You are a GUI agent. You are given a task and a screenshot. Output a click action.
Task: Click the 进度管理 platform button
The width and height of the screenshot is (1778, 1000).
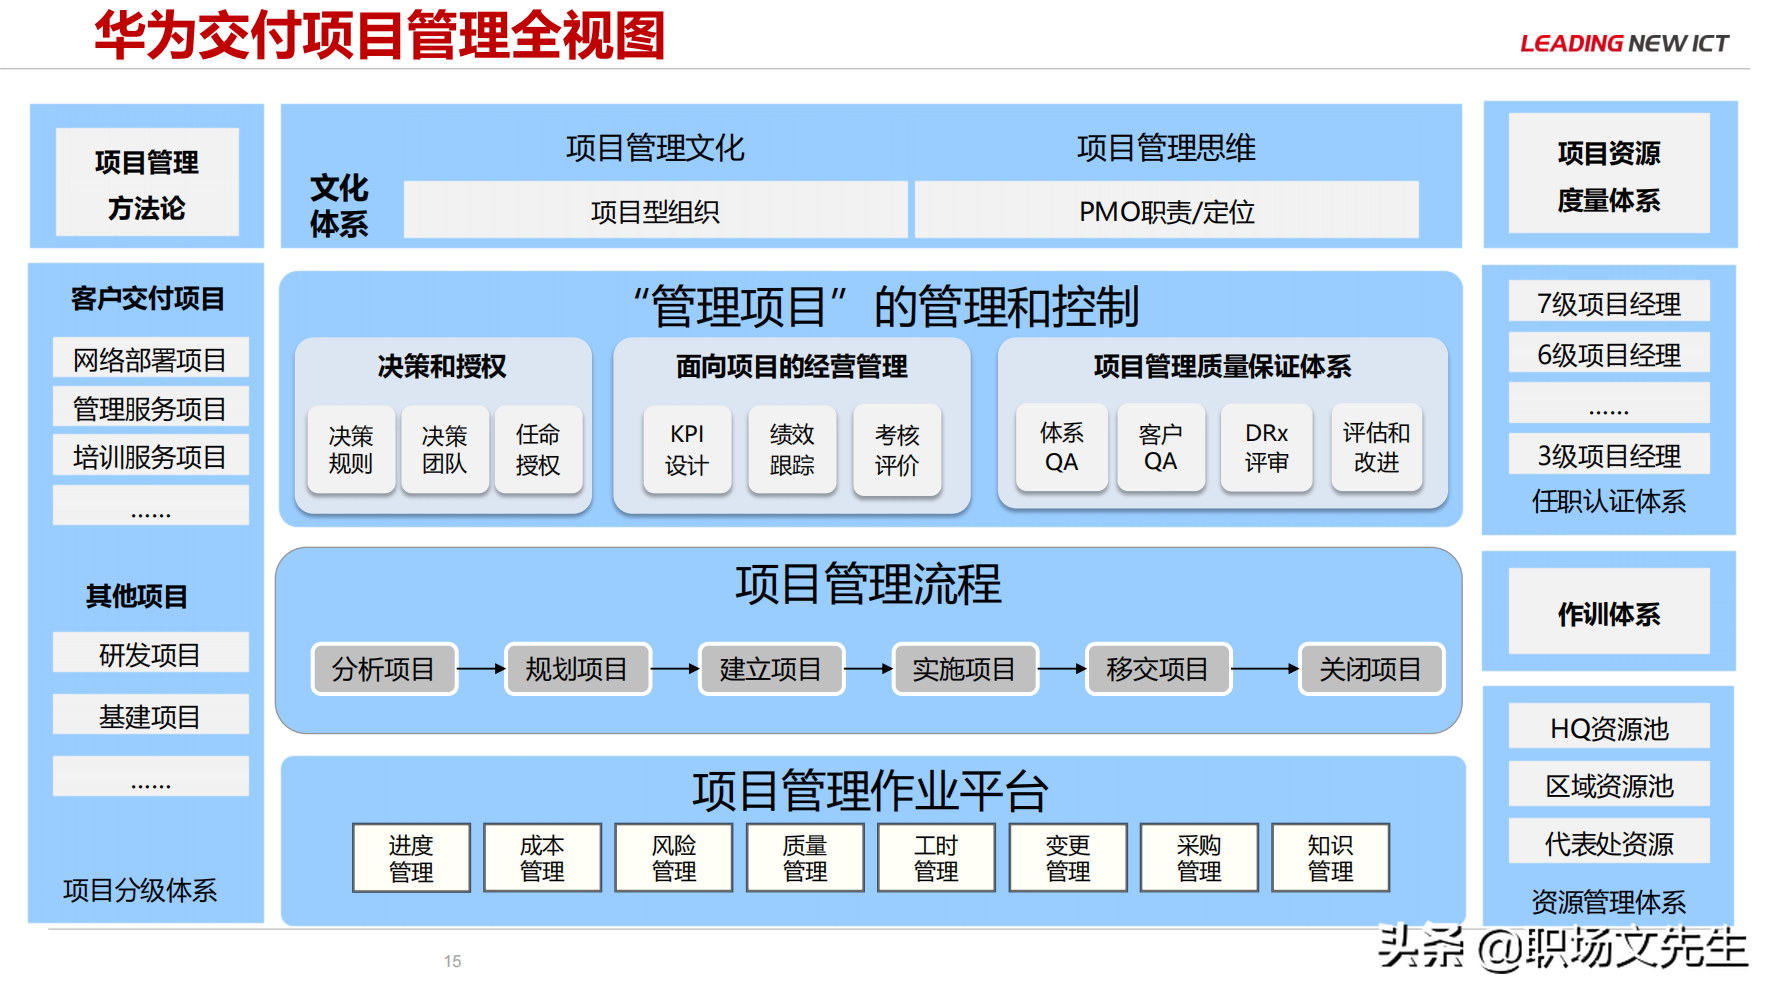(x=411, y=857)
